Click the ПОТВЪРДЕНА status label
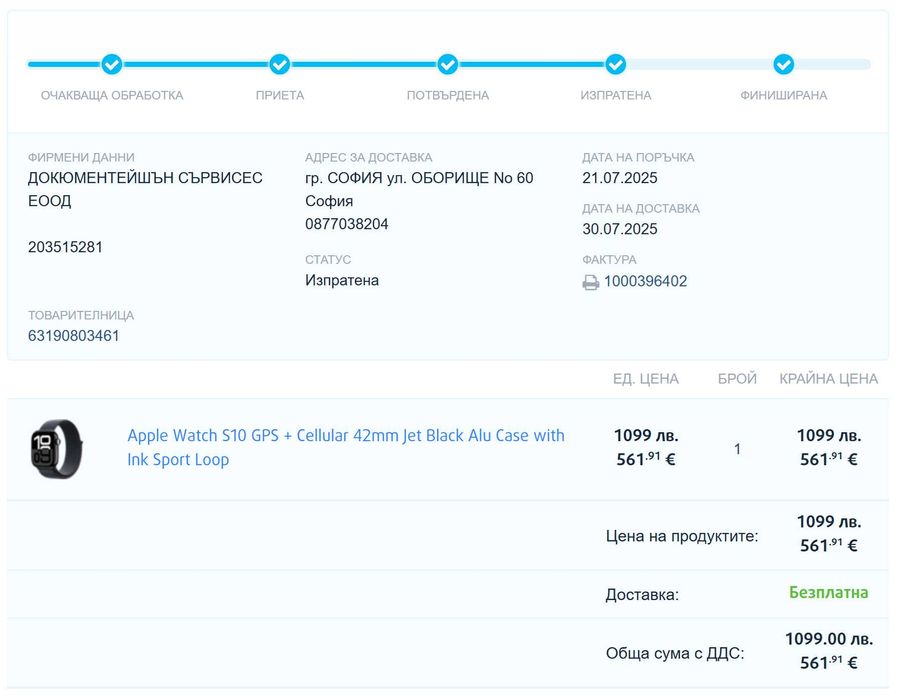The height and width of the screenshot is (700, 897). click(x=448, y=96)
